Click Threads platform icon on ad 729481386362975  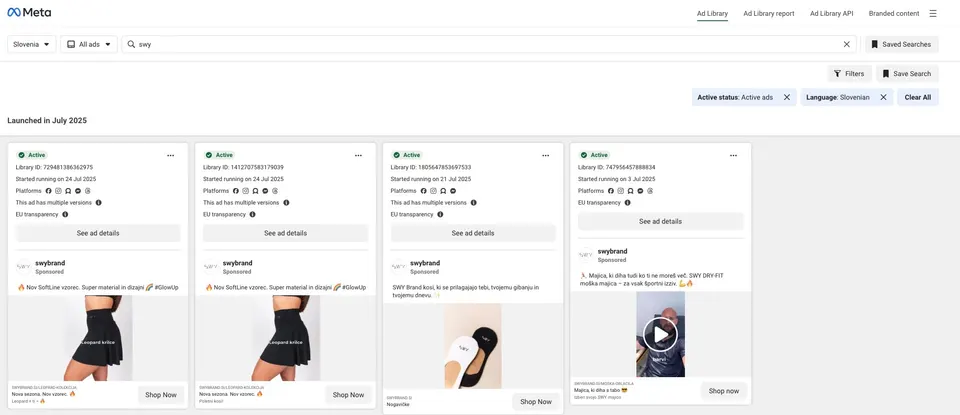[x=88, y=191]
